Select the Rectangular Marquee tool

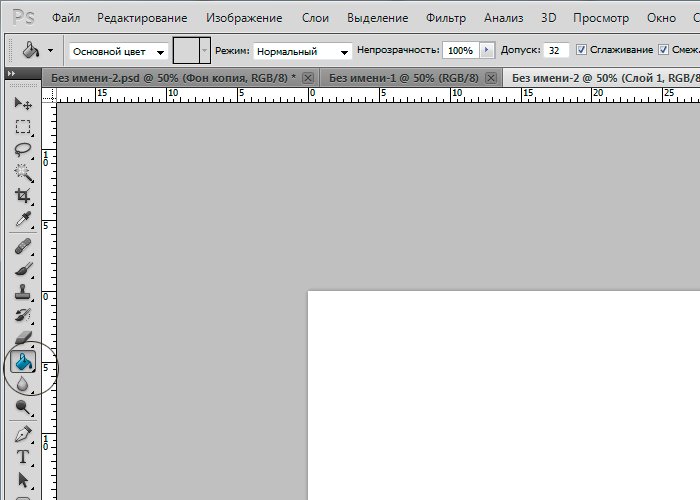coord(22,127)
